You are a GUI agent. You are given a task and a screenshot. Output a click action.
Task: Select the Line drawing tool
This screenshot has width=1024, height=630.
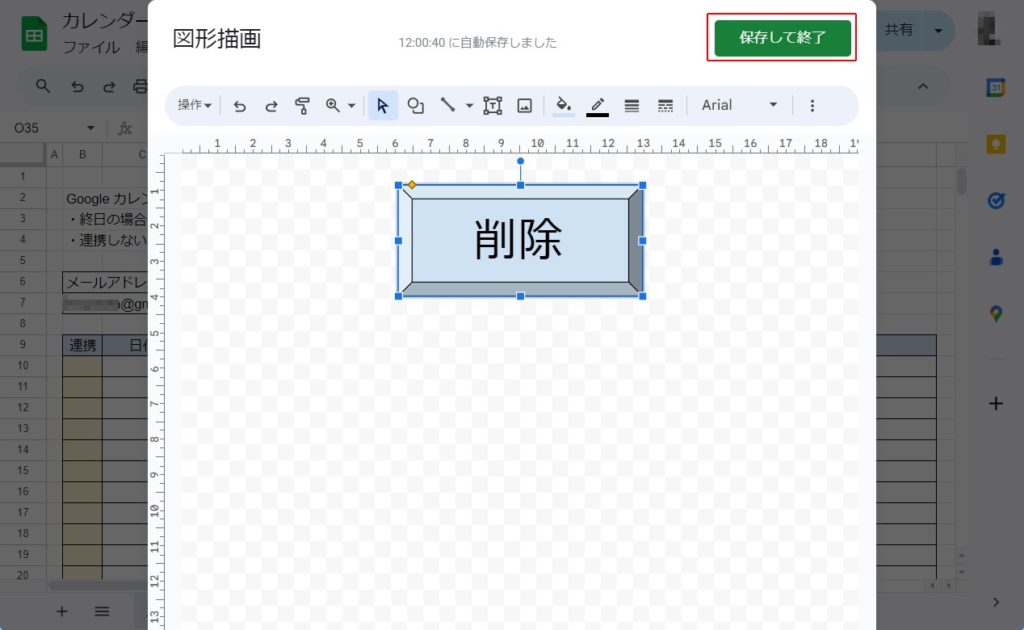pyautogui.click(x=448, y=105)
